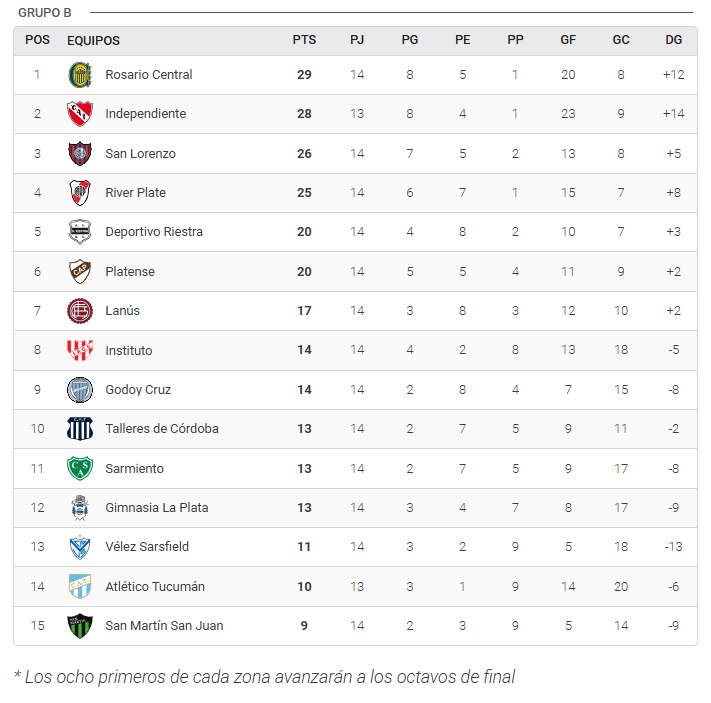The height and width of the screenshot is (703, 711).
Task: Select the Talleres de Córdoba crest
Action: point(79,429)
